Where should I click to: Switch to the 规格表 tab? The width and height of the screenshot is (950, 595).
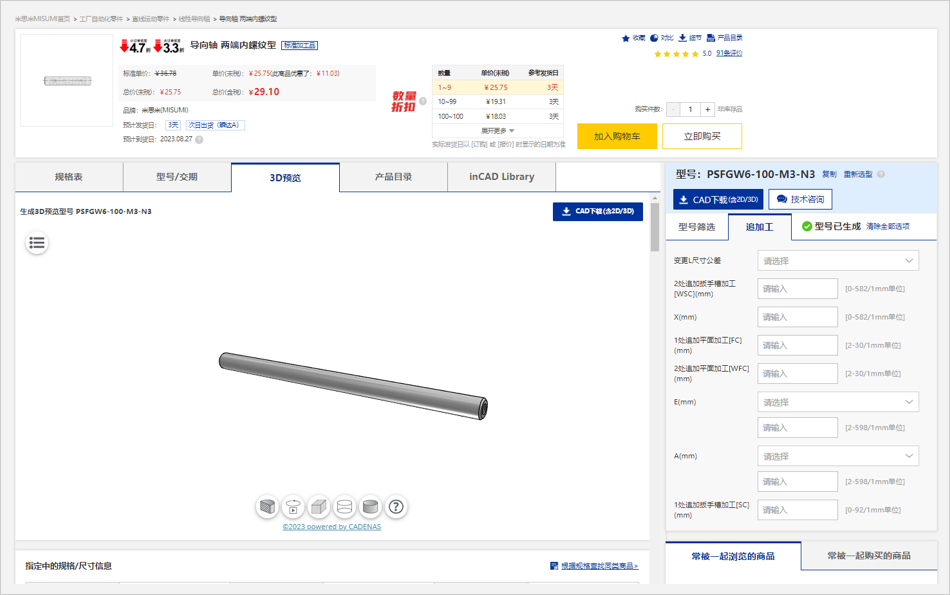(x=69, y=177)
